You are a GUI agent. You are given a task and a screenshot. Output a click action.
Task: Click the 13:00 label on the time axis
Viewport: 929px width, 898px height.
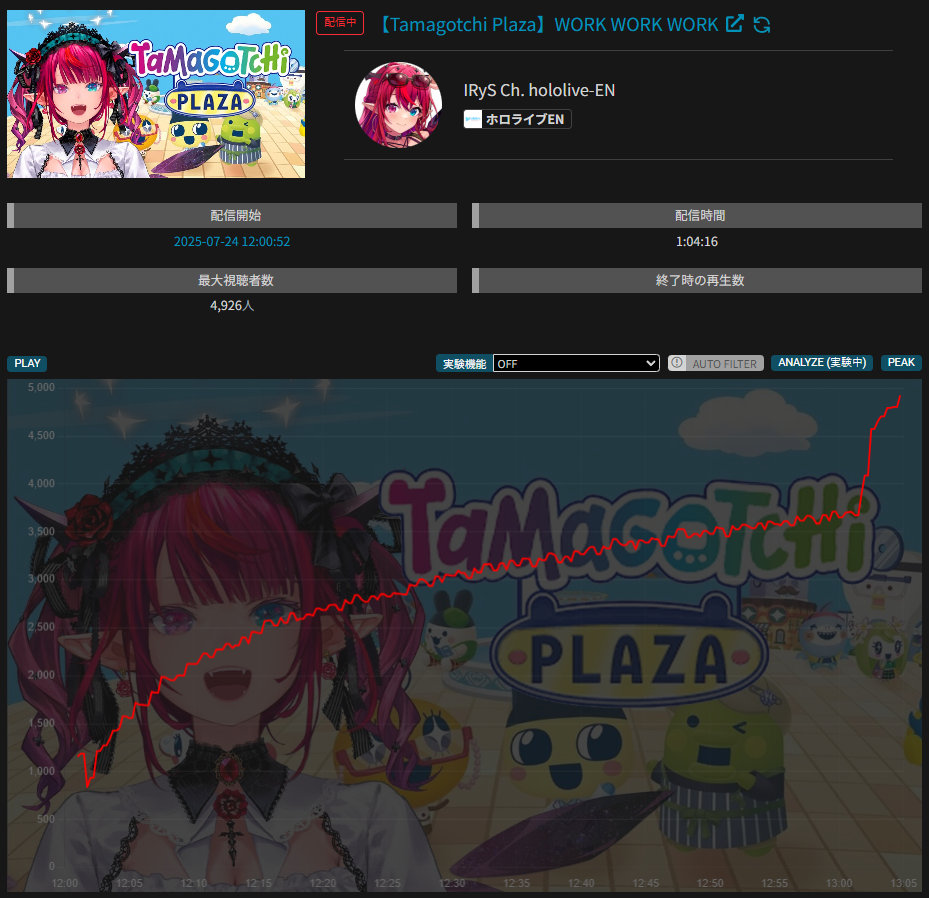pyautogui.click(x=839, y=883)
